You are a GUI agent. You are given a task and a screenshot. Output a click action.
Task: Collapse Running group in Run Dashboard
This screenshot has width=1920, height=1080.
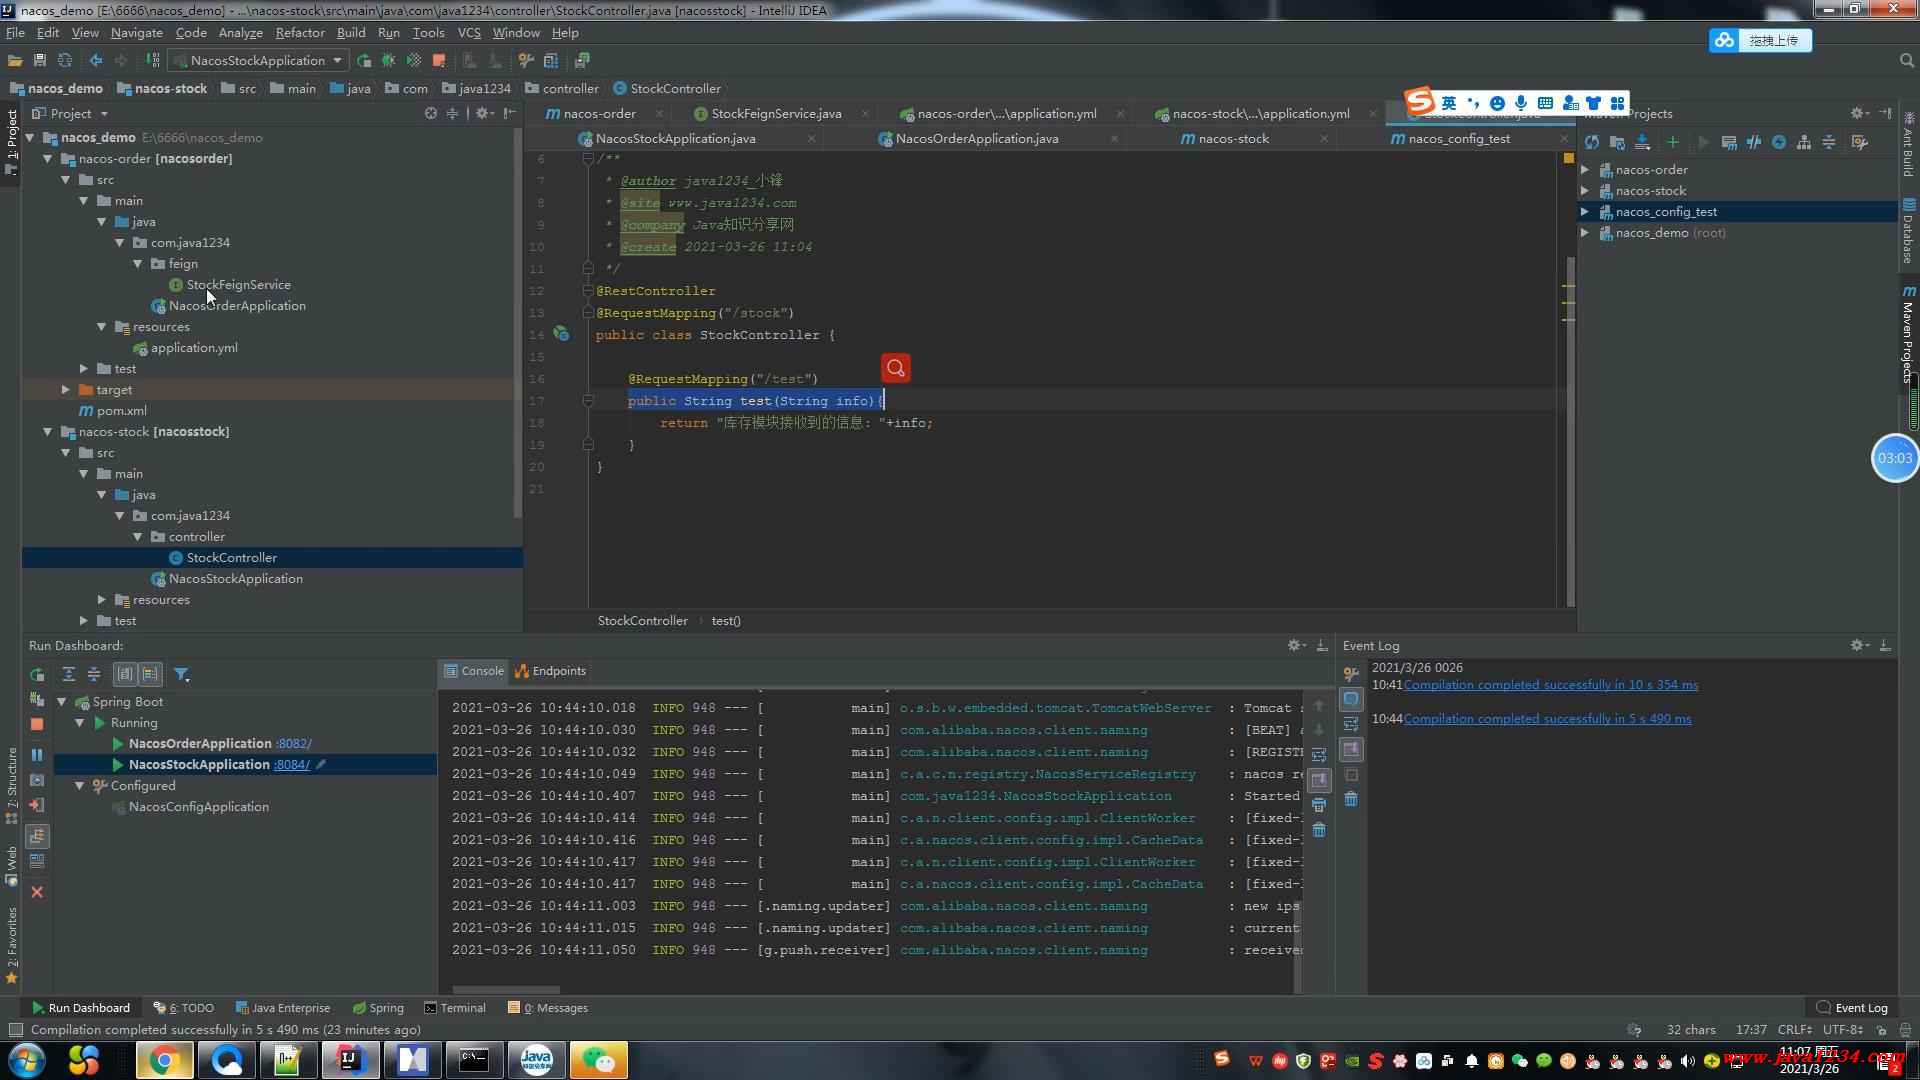(x=80, y=723)
